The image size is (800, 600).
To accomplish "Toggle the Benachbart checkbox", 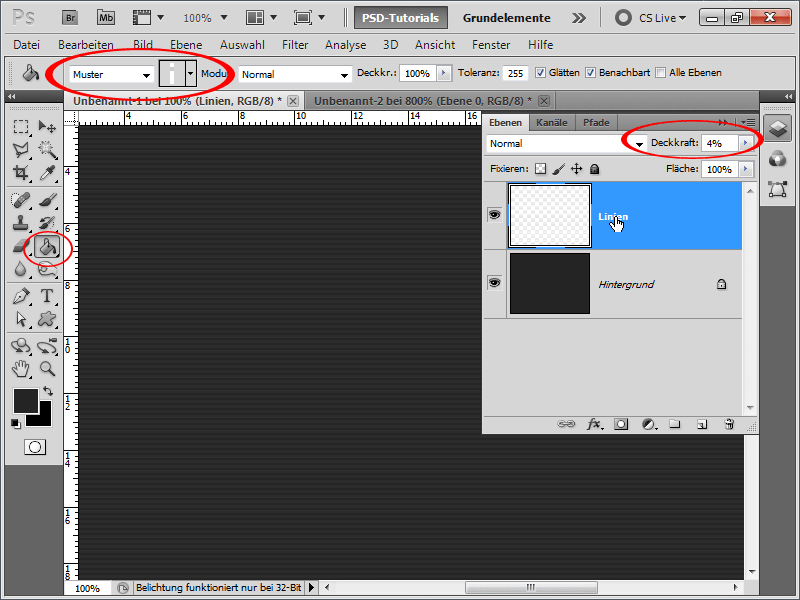I will 590,73.
